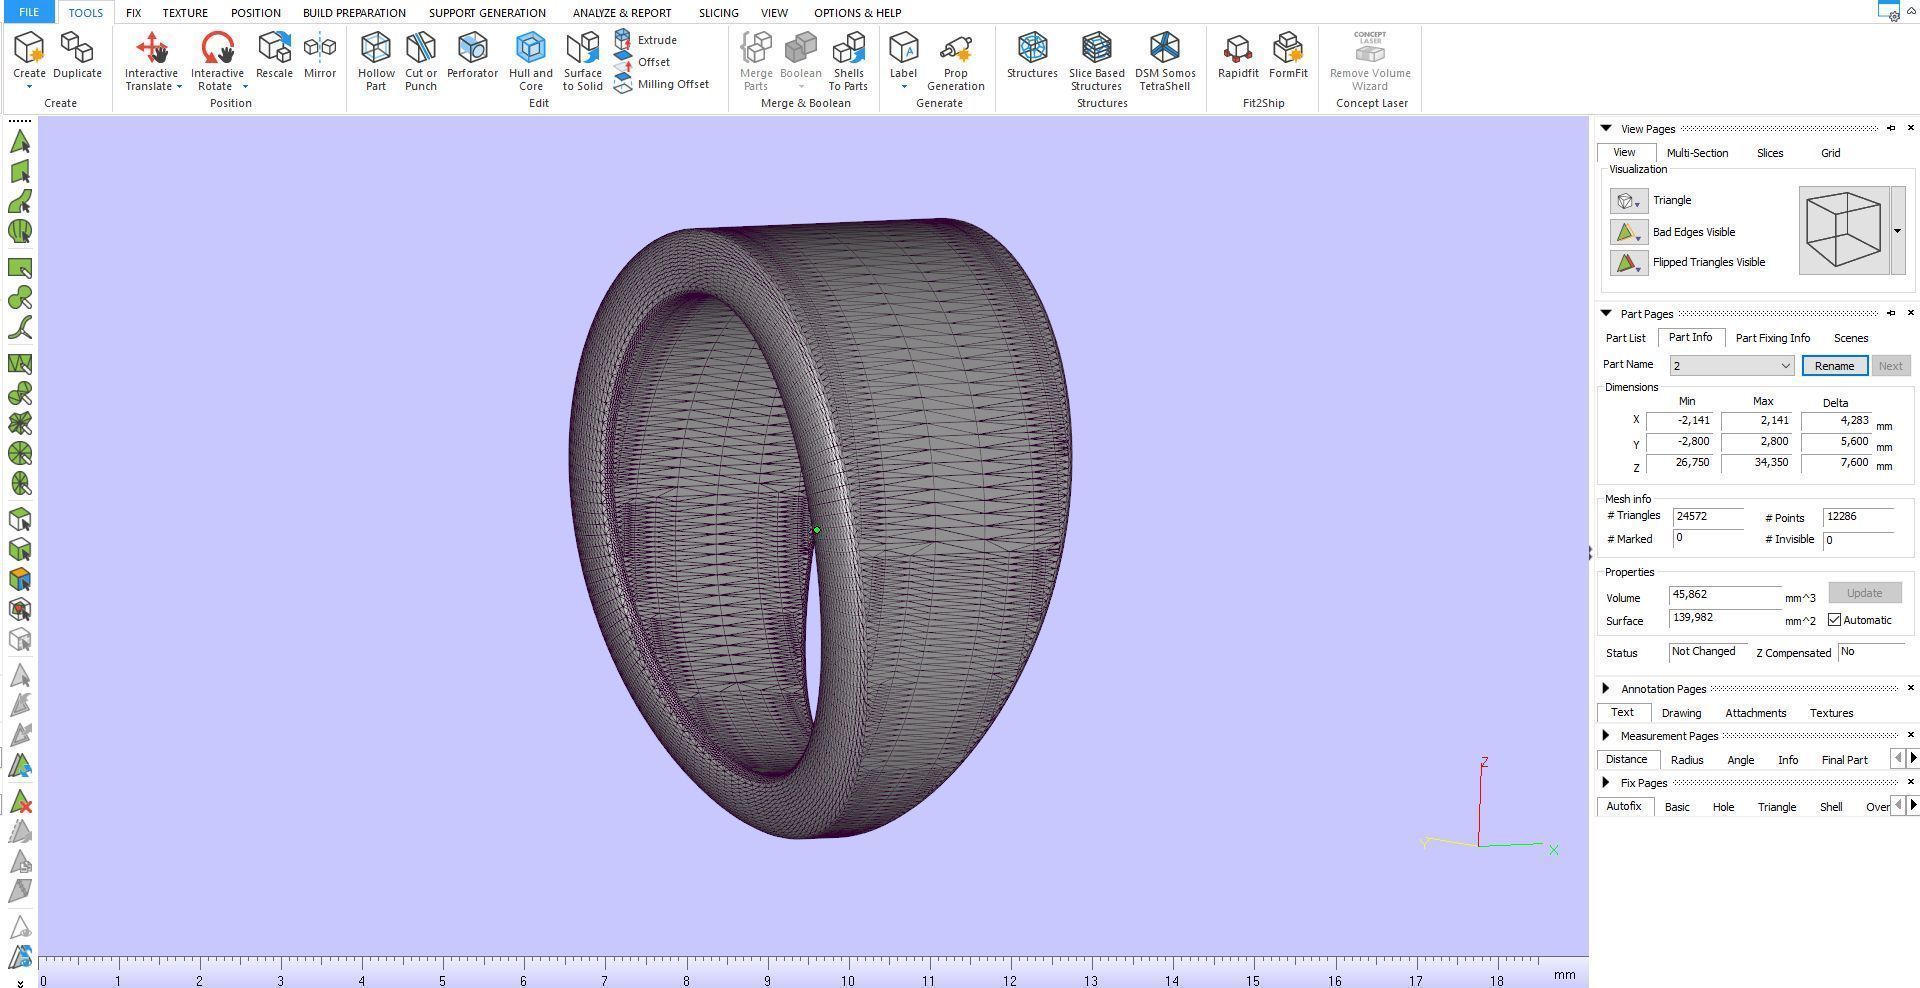Open the view cube dropdown arrow
1920x988 pixels.
point(1897,231)
